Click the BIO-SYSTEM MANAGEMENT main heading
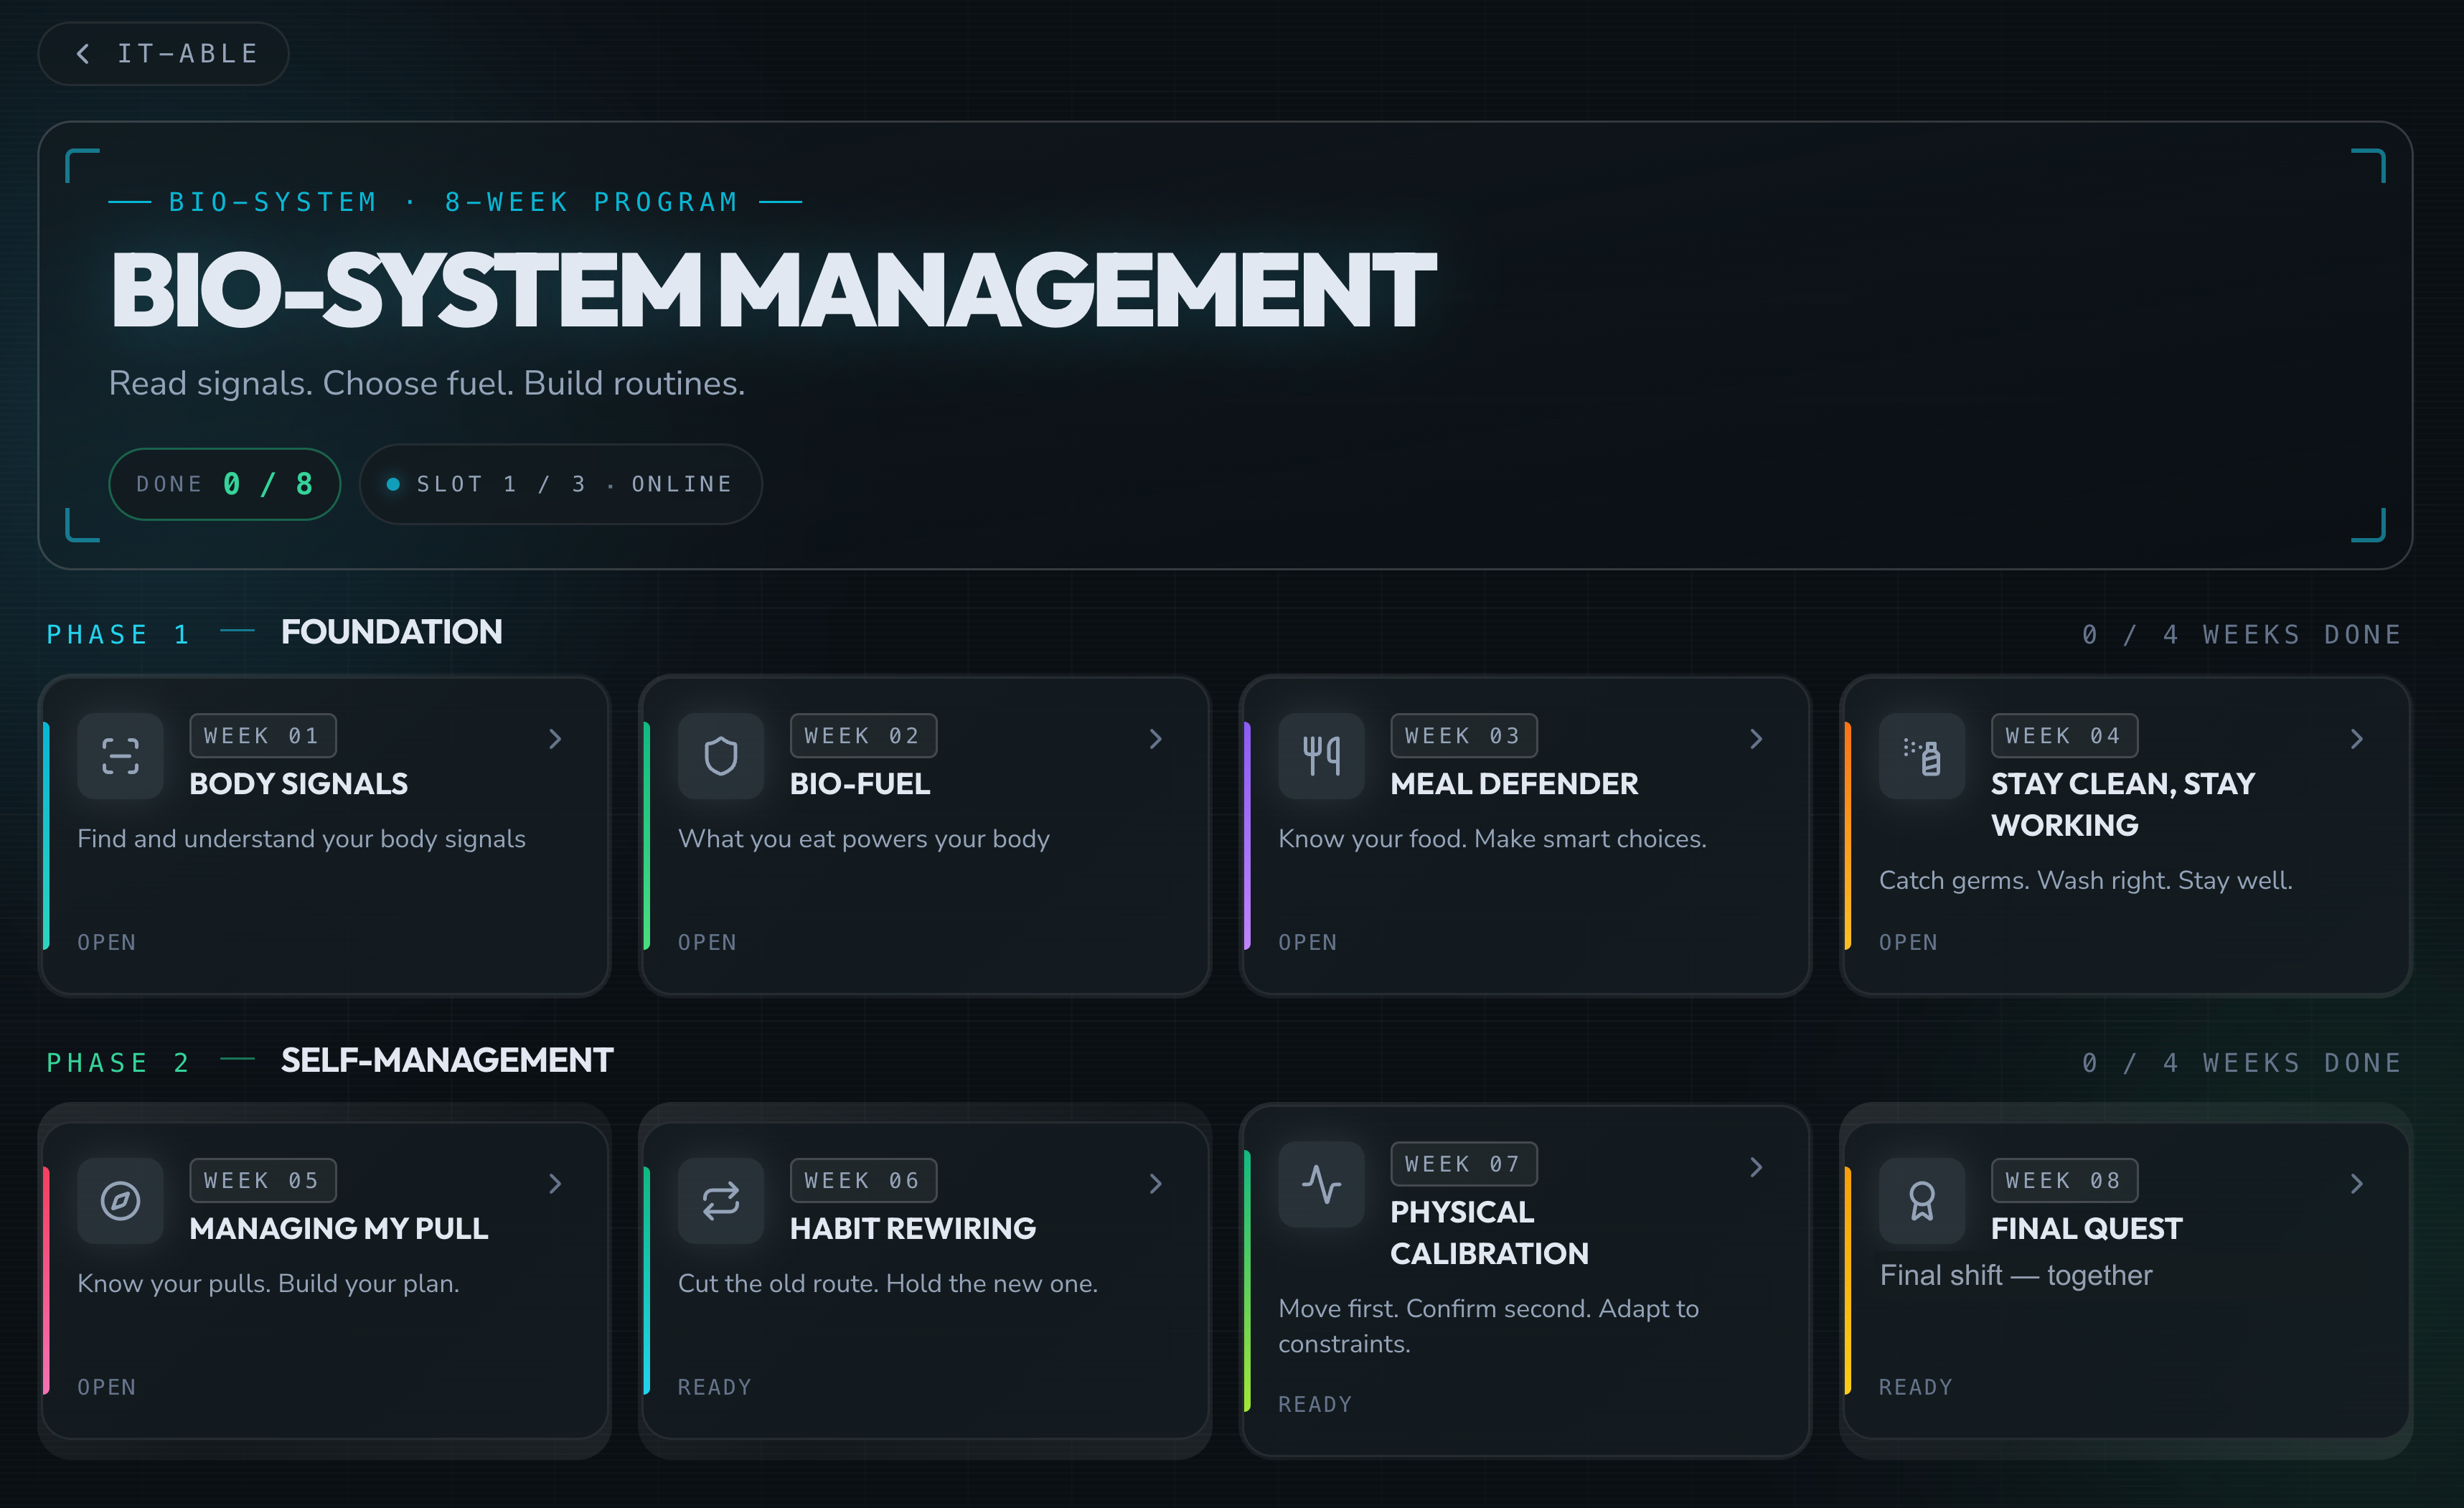The image size is (2464, 1508). pos(773,291)
